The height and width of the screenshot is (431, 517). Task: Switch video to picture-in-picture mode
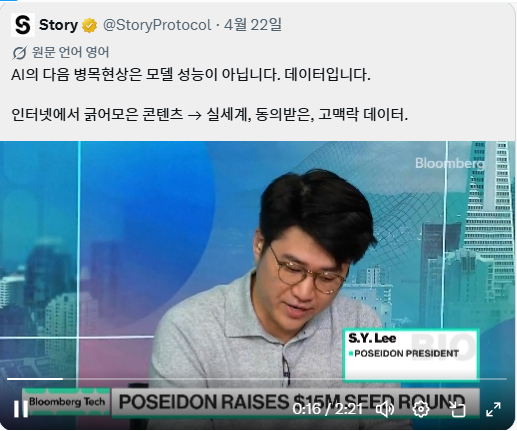(x=457, y=409)
